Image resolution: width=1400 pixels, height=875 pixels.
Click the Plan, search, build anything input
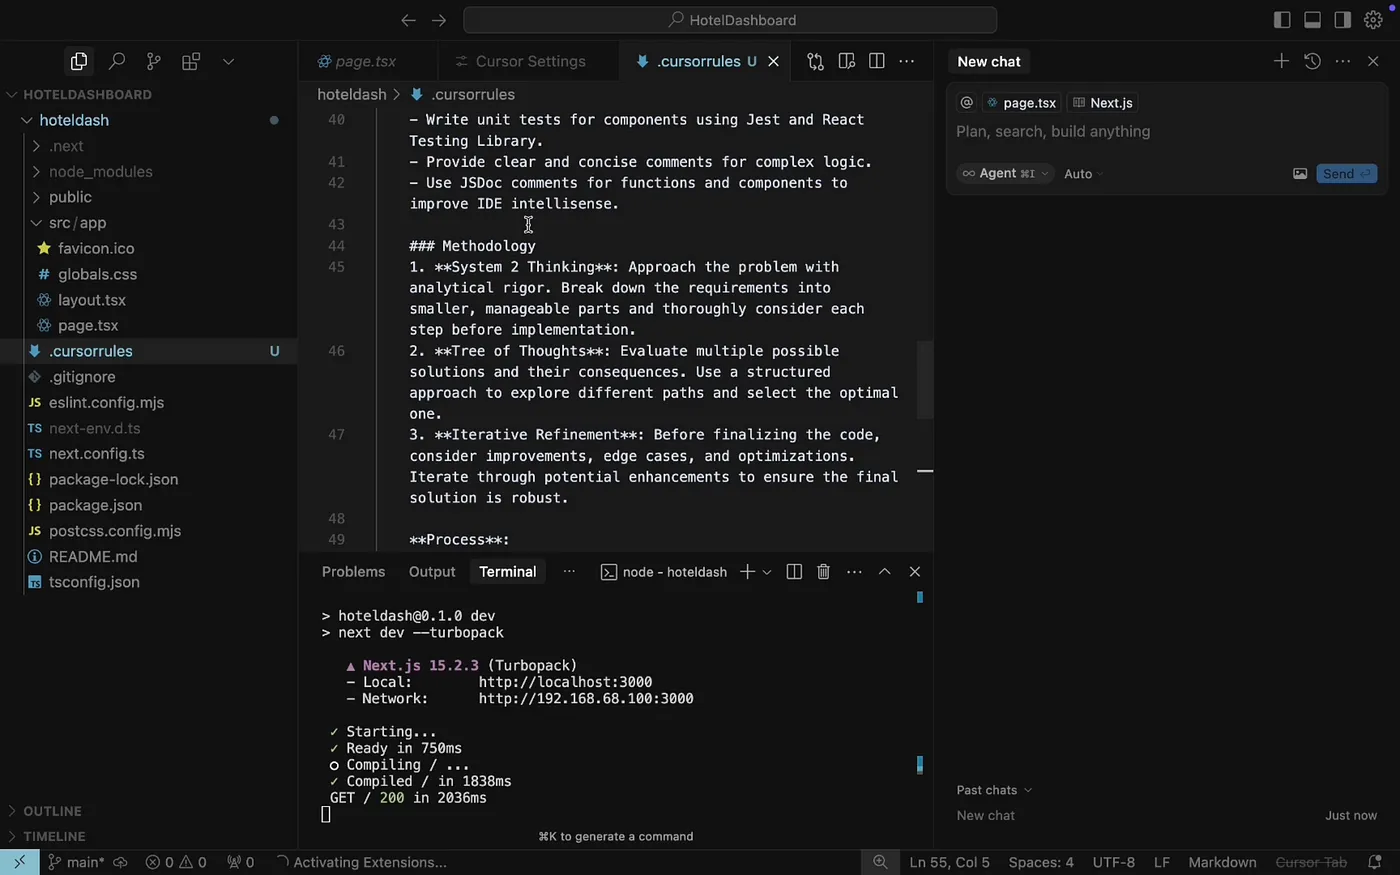(x=1053, y=131)
